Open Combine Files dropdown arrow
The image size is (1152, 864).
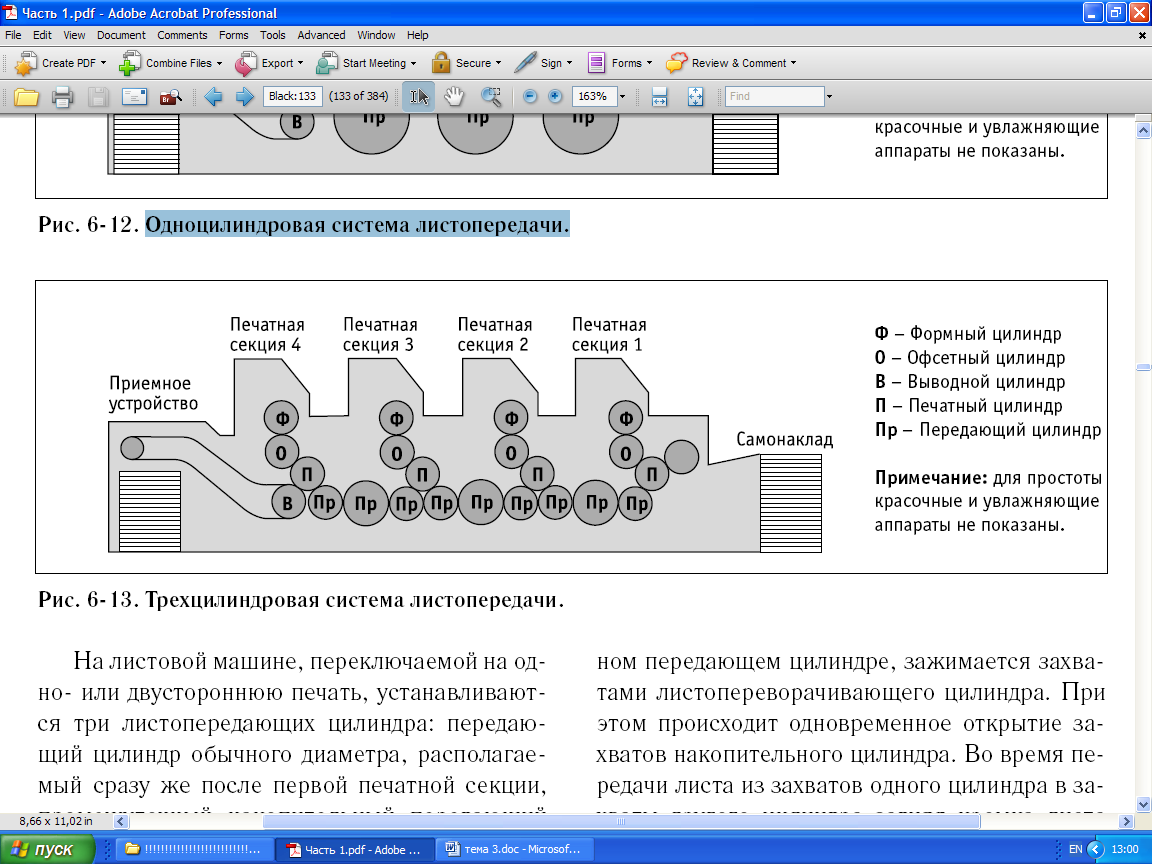tap(219, 63)
